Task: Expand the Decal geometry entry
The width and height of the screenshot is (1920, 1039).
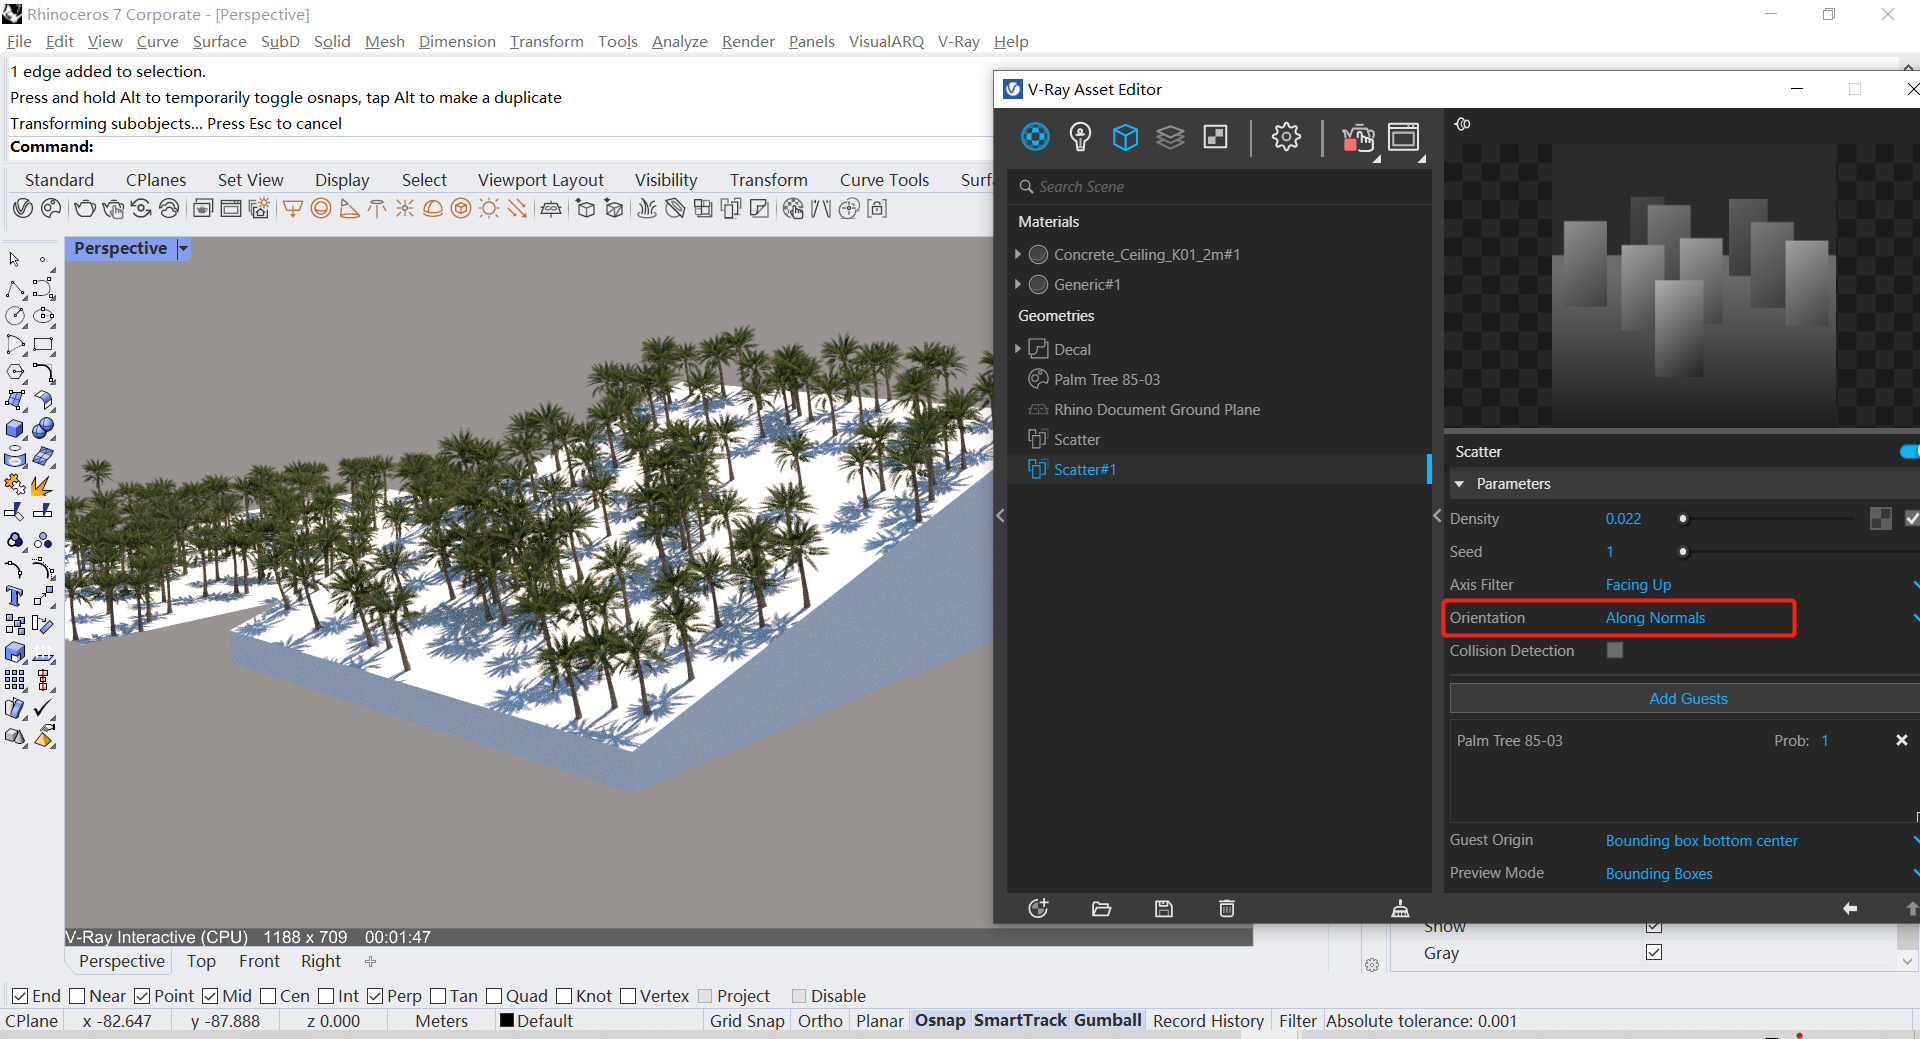Action: tap(1018, 349)
